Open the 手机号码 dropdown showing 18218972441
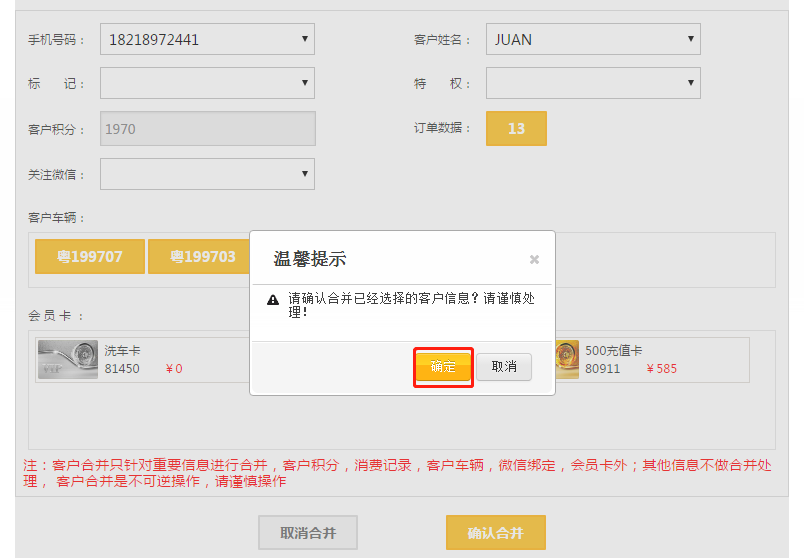804x558 pixels. pyautogui.click(x=207, y=40)
